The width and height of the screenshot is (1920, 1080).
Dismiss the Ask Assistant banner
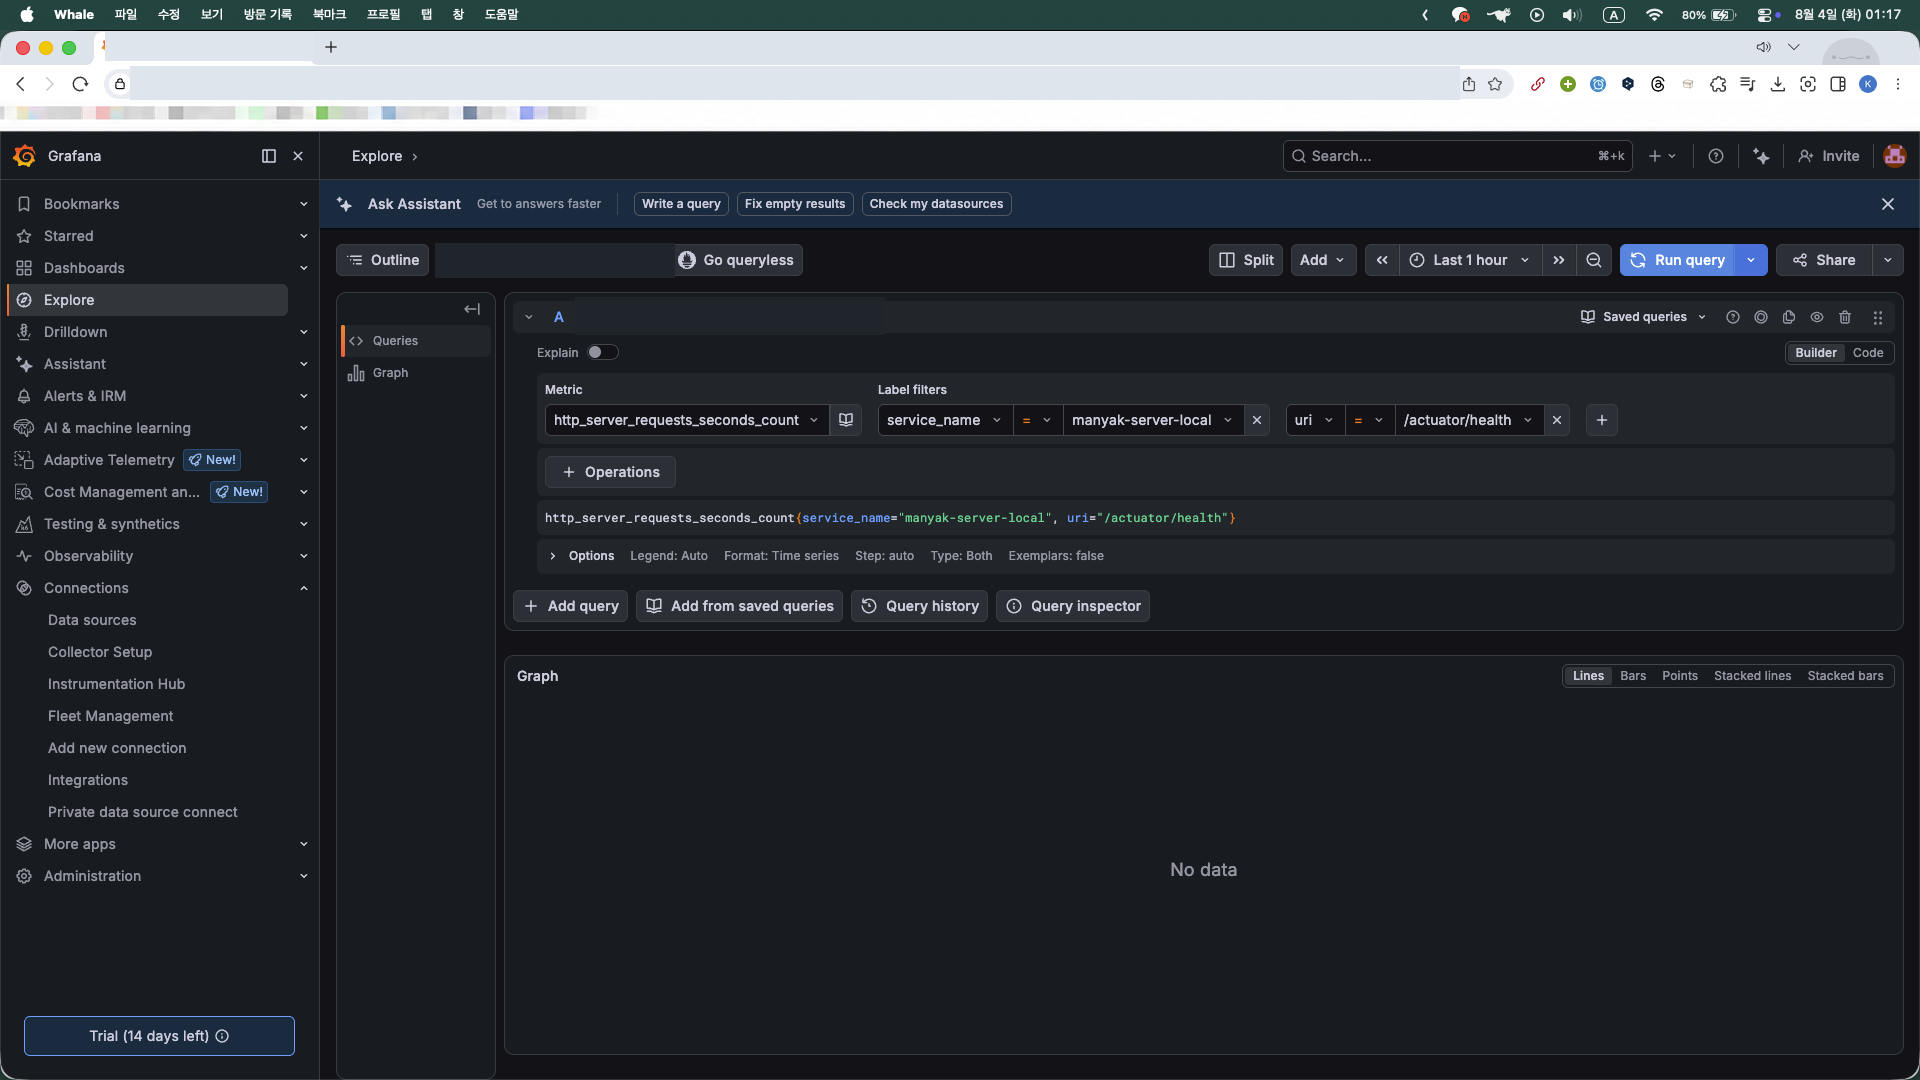coord(1888,204)
